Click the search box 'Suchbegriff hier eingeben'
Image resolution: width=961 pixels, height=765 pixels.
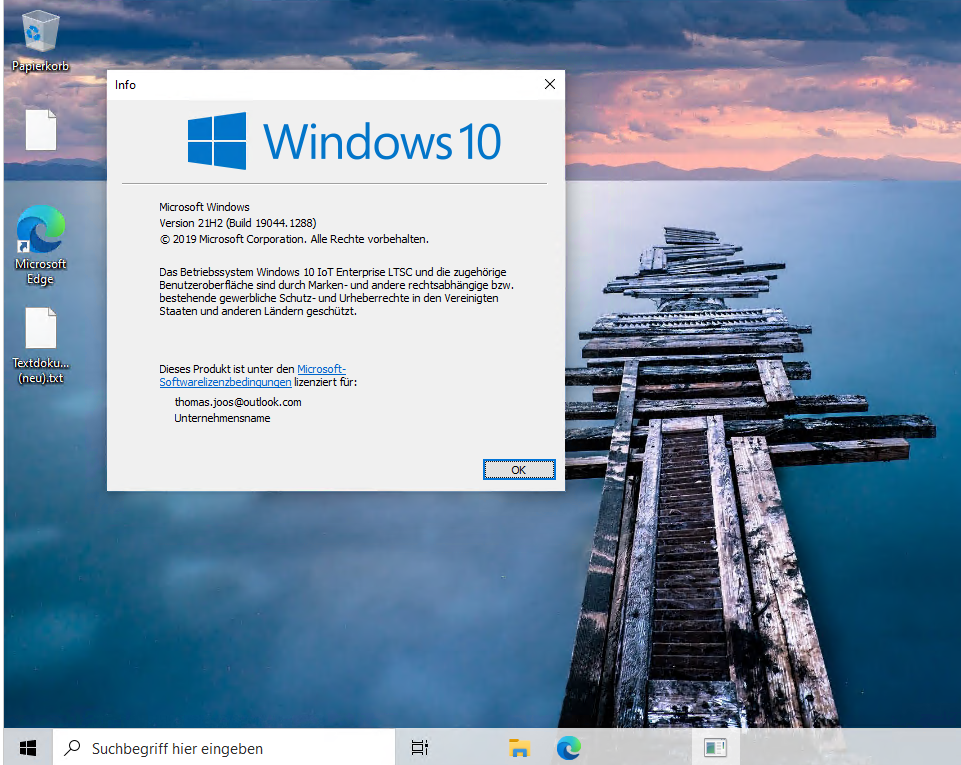tap(224, 748)
